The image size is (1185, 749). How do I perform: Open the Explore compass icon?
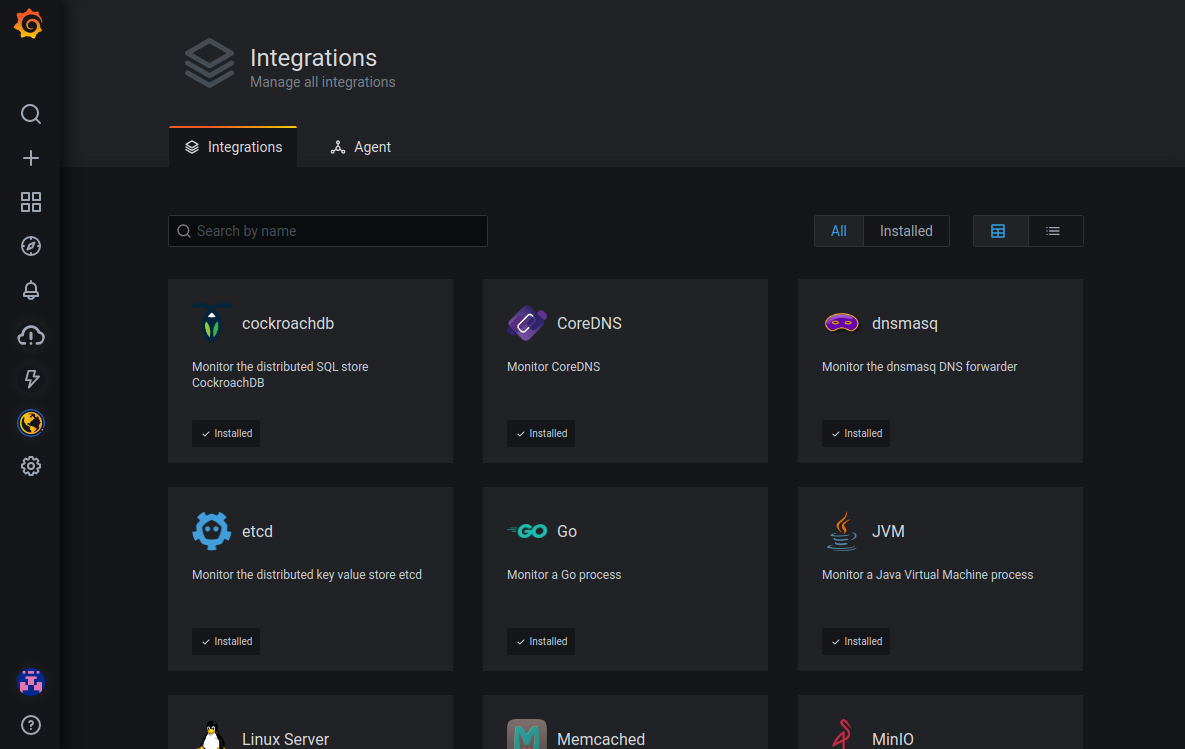[x=31, y=246]
